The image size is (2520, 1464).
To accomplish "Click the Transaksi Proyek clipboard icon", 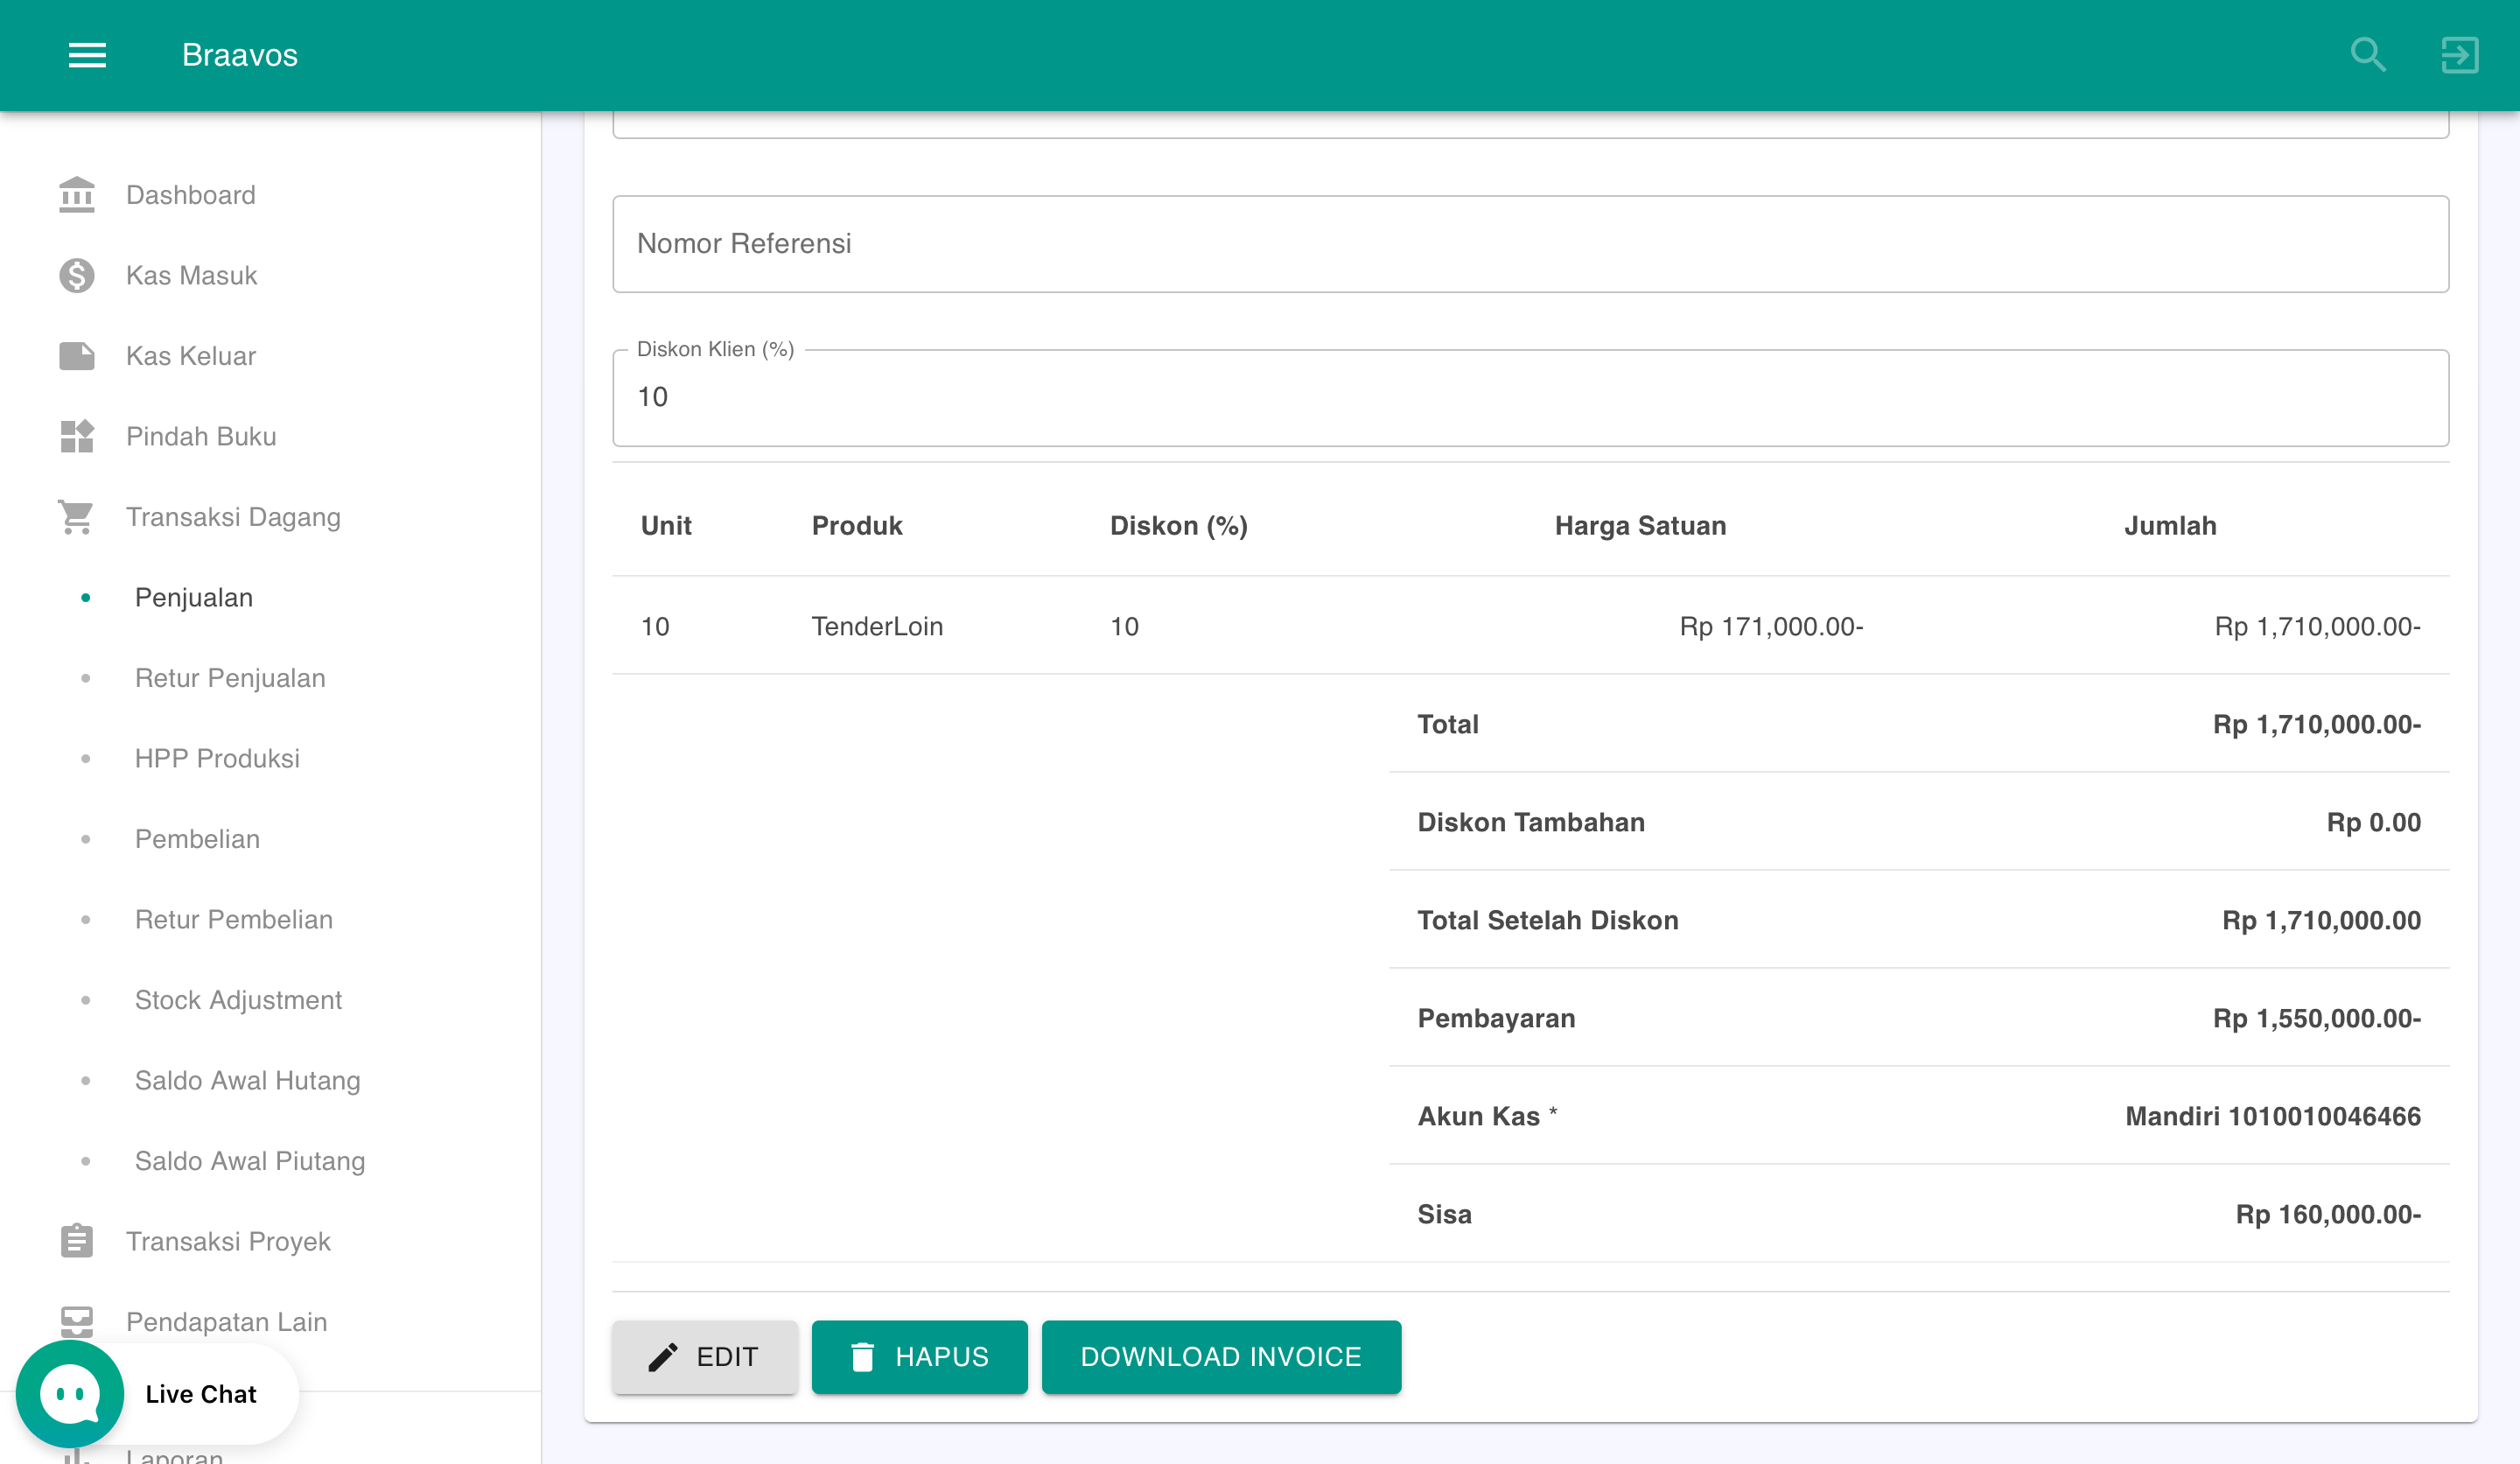I will (x=76, y=1240).
